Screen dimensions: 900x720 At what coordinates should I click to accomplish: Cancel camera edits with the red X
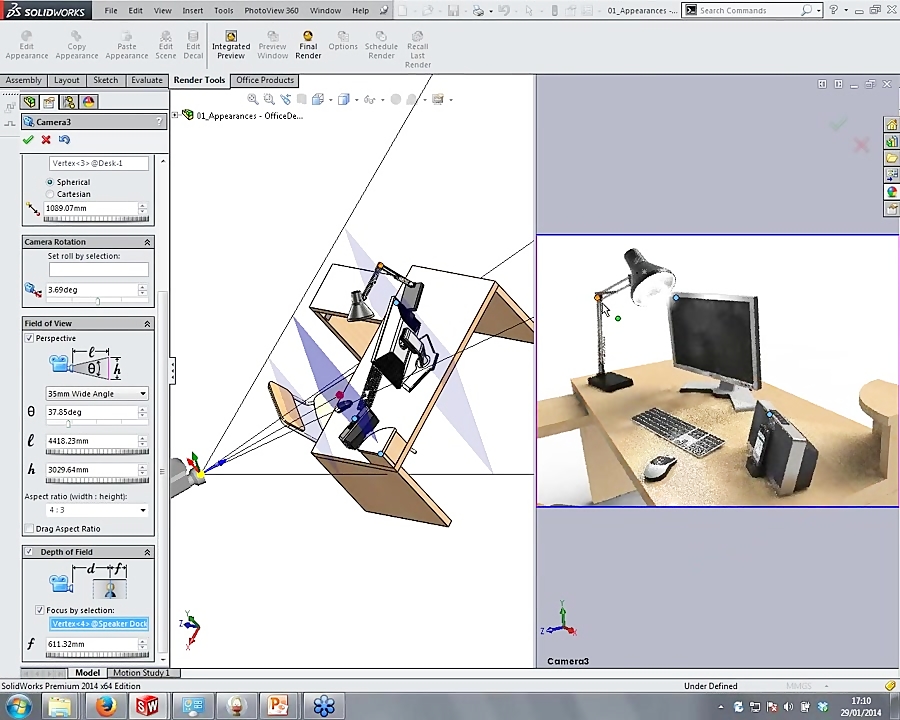pyautogui.click(x=46, y=139)
